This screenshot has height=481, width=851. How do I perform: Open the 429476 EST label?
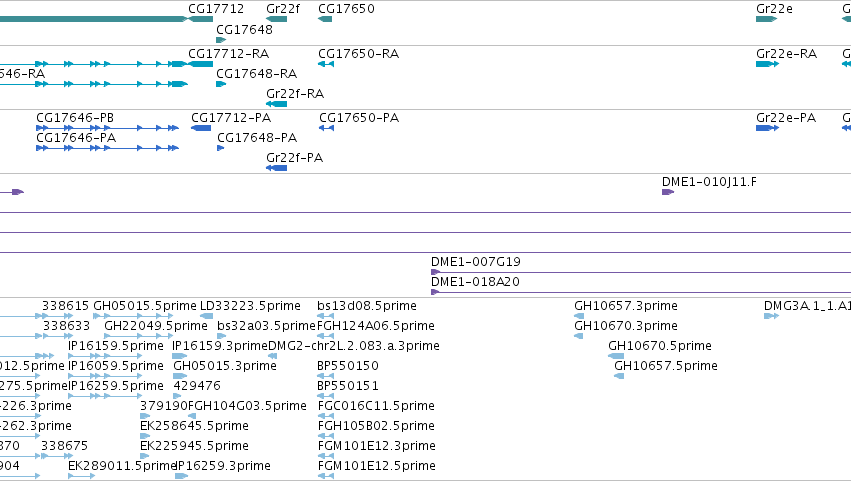(196, 386)
